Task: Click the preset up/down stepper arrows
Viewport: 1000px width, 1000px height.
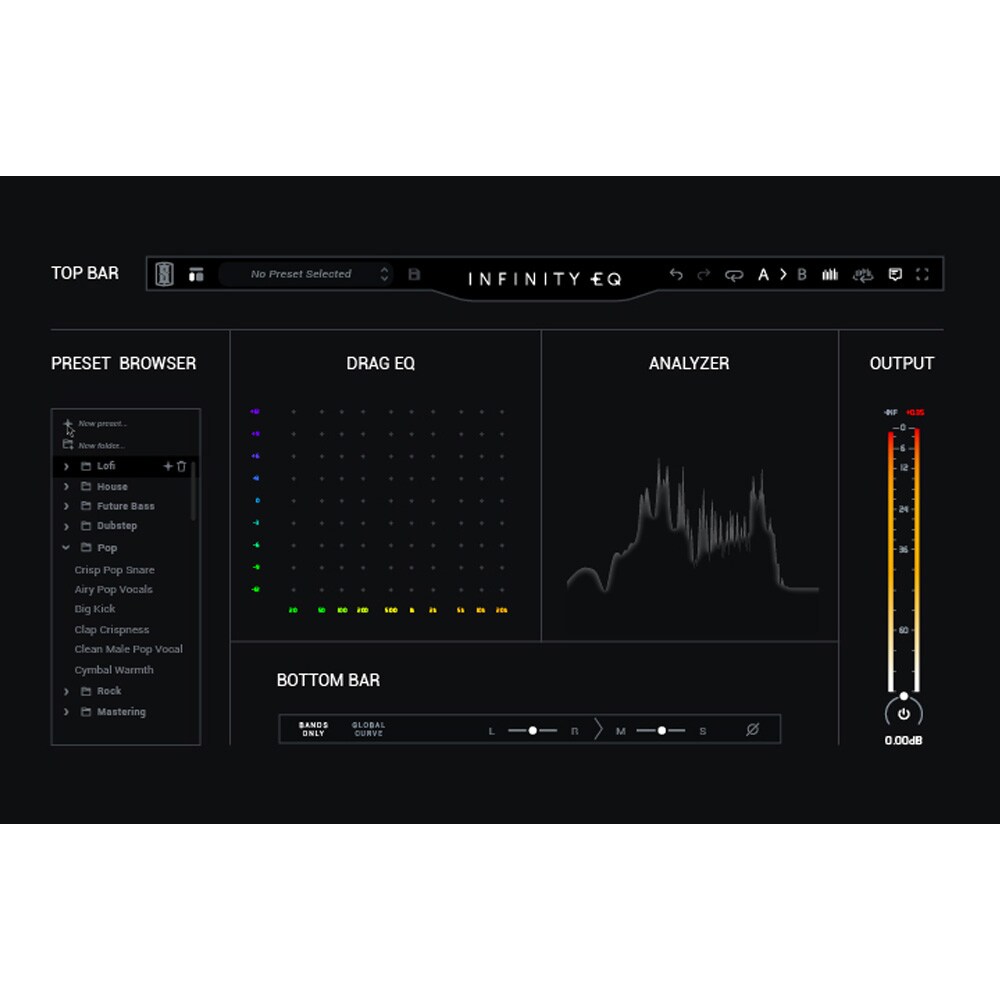Action: click(384, 274)
